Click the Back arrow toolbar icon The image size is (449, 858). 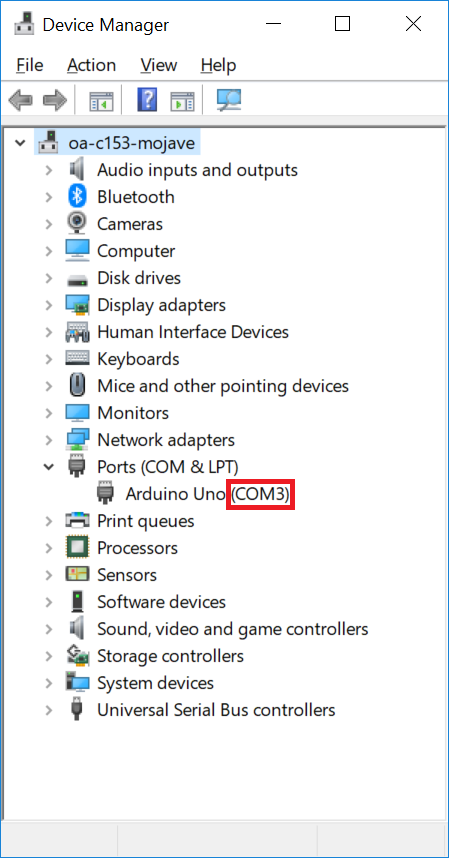21,101
